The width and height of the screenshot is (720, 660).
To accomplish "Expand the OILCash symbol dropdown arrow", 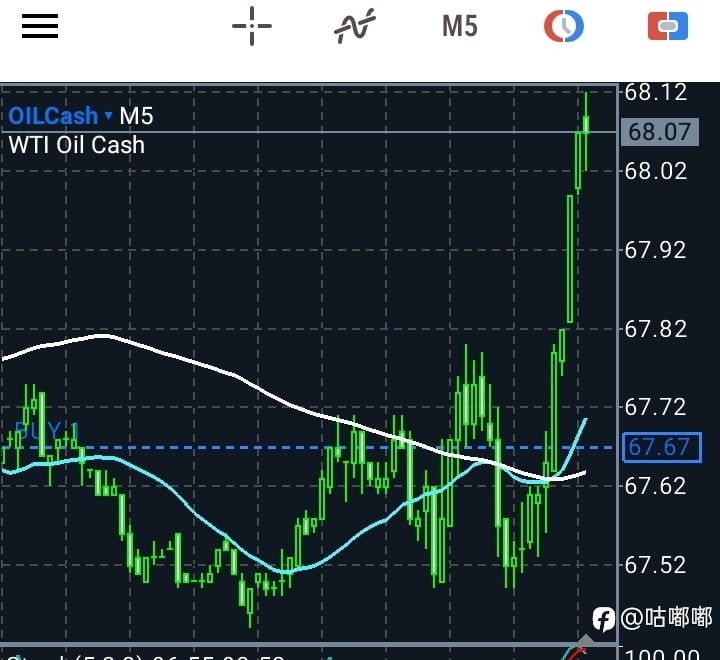I will pos(109,114).
